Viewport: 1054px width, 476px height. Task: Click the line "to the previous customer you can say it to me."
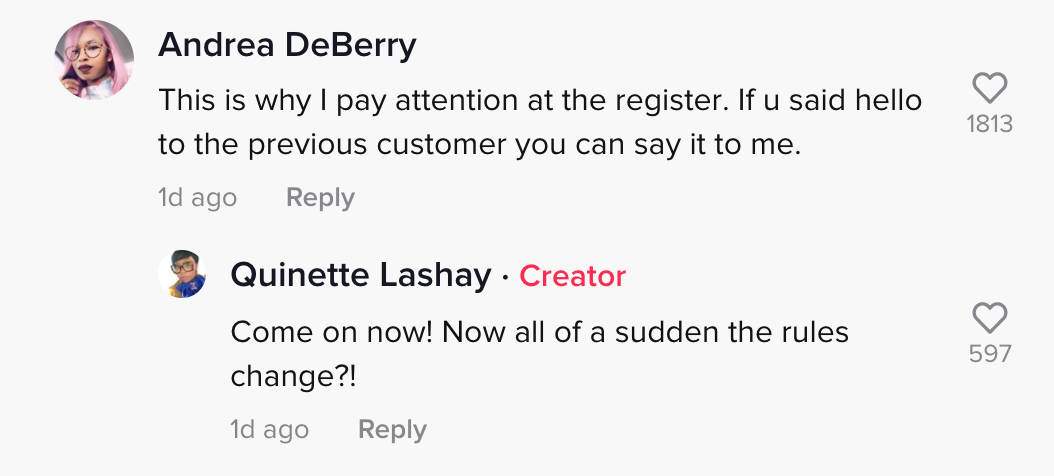point(480,145)
